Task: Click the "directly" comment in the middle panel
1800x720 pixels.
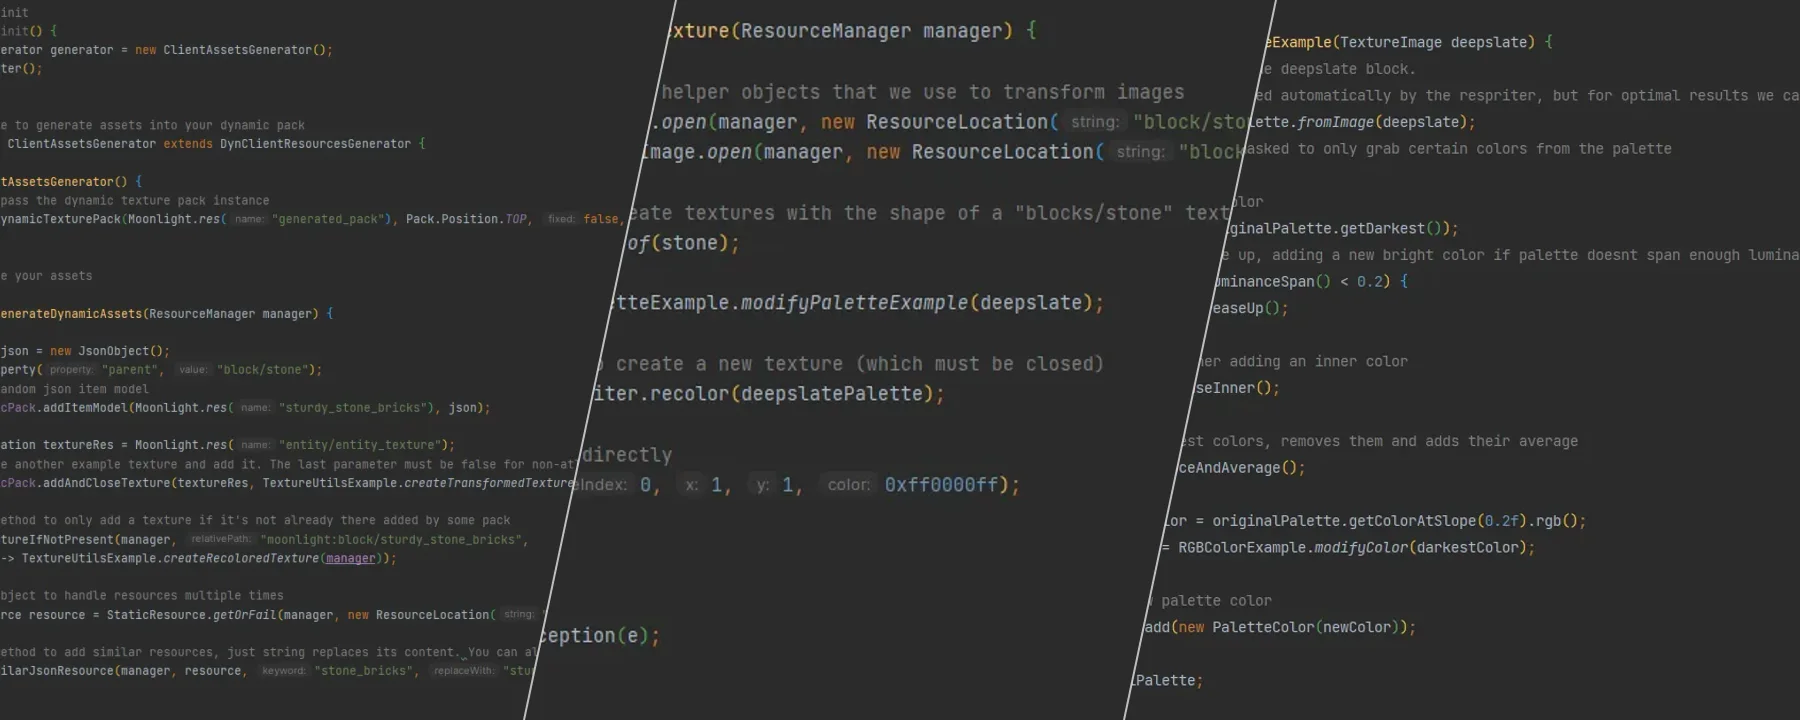Action: point(627,455)
